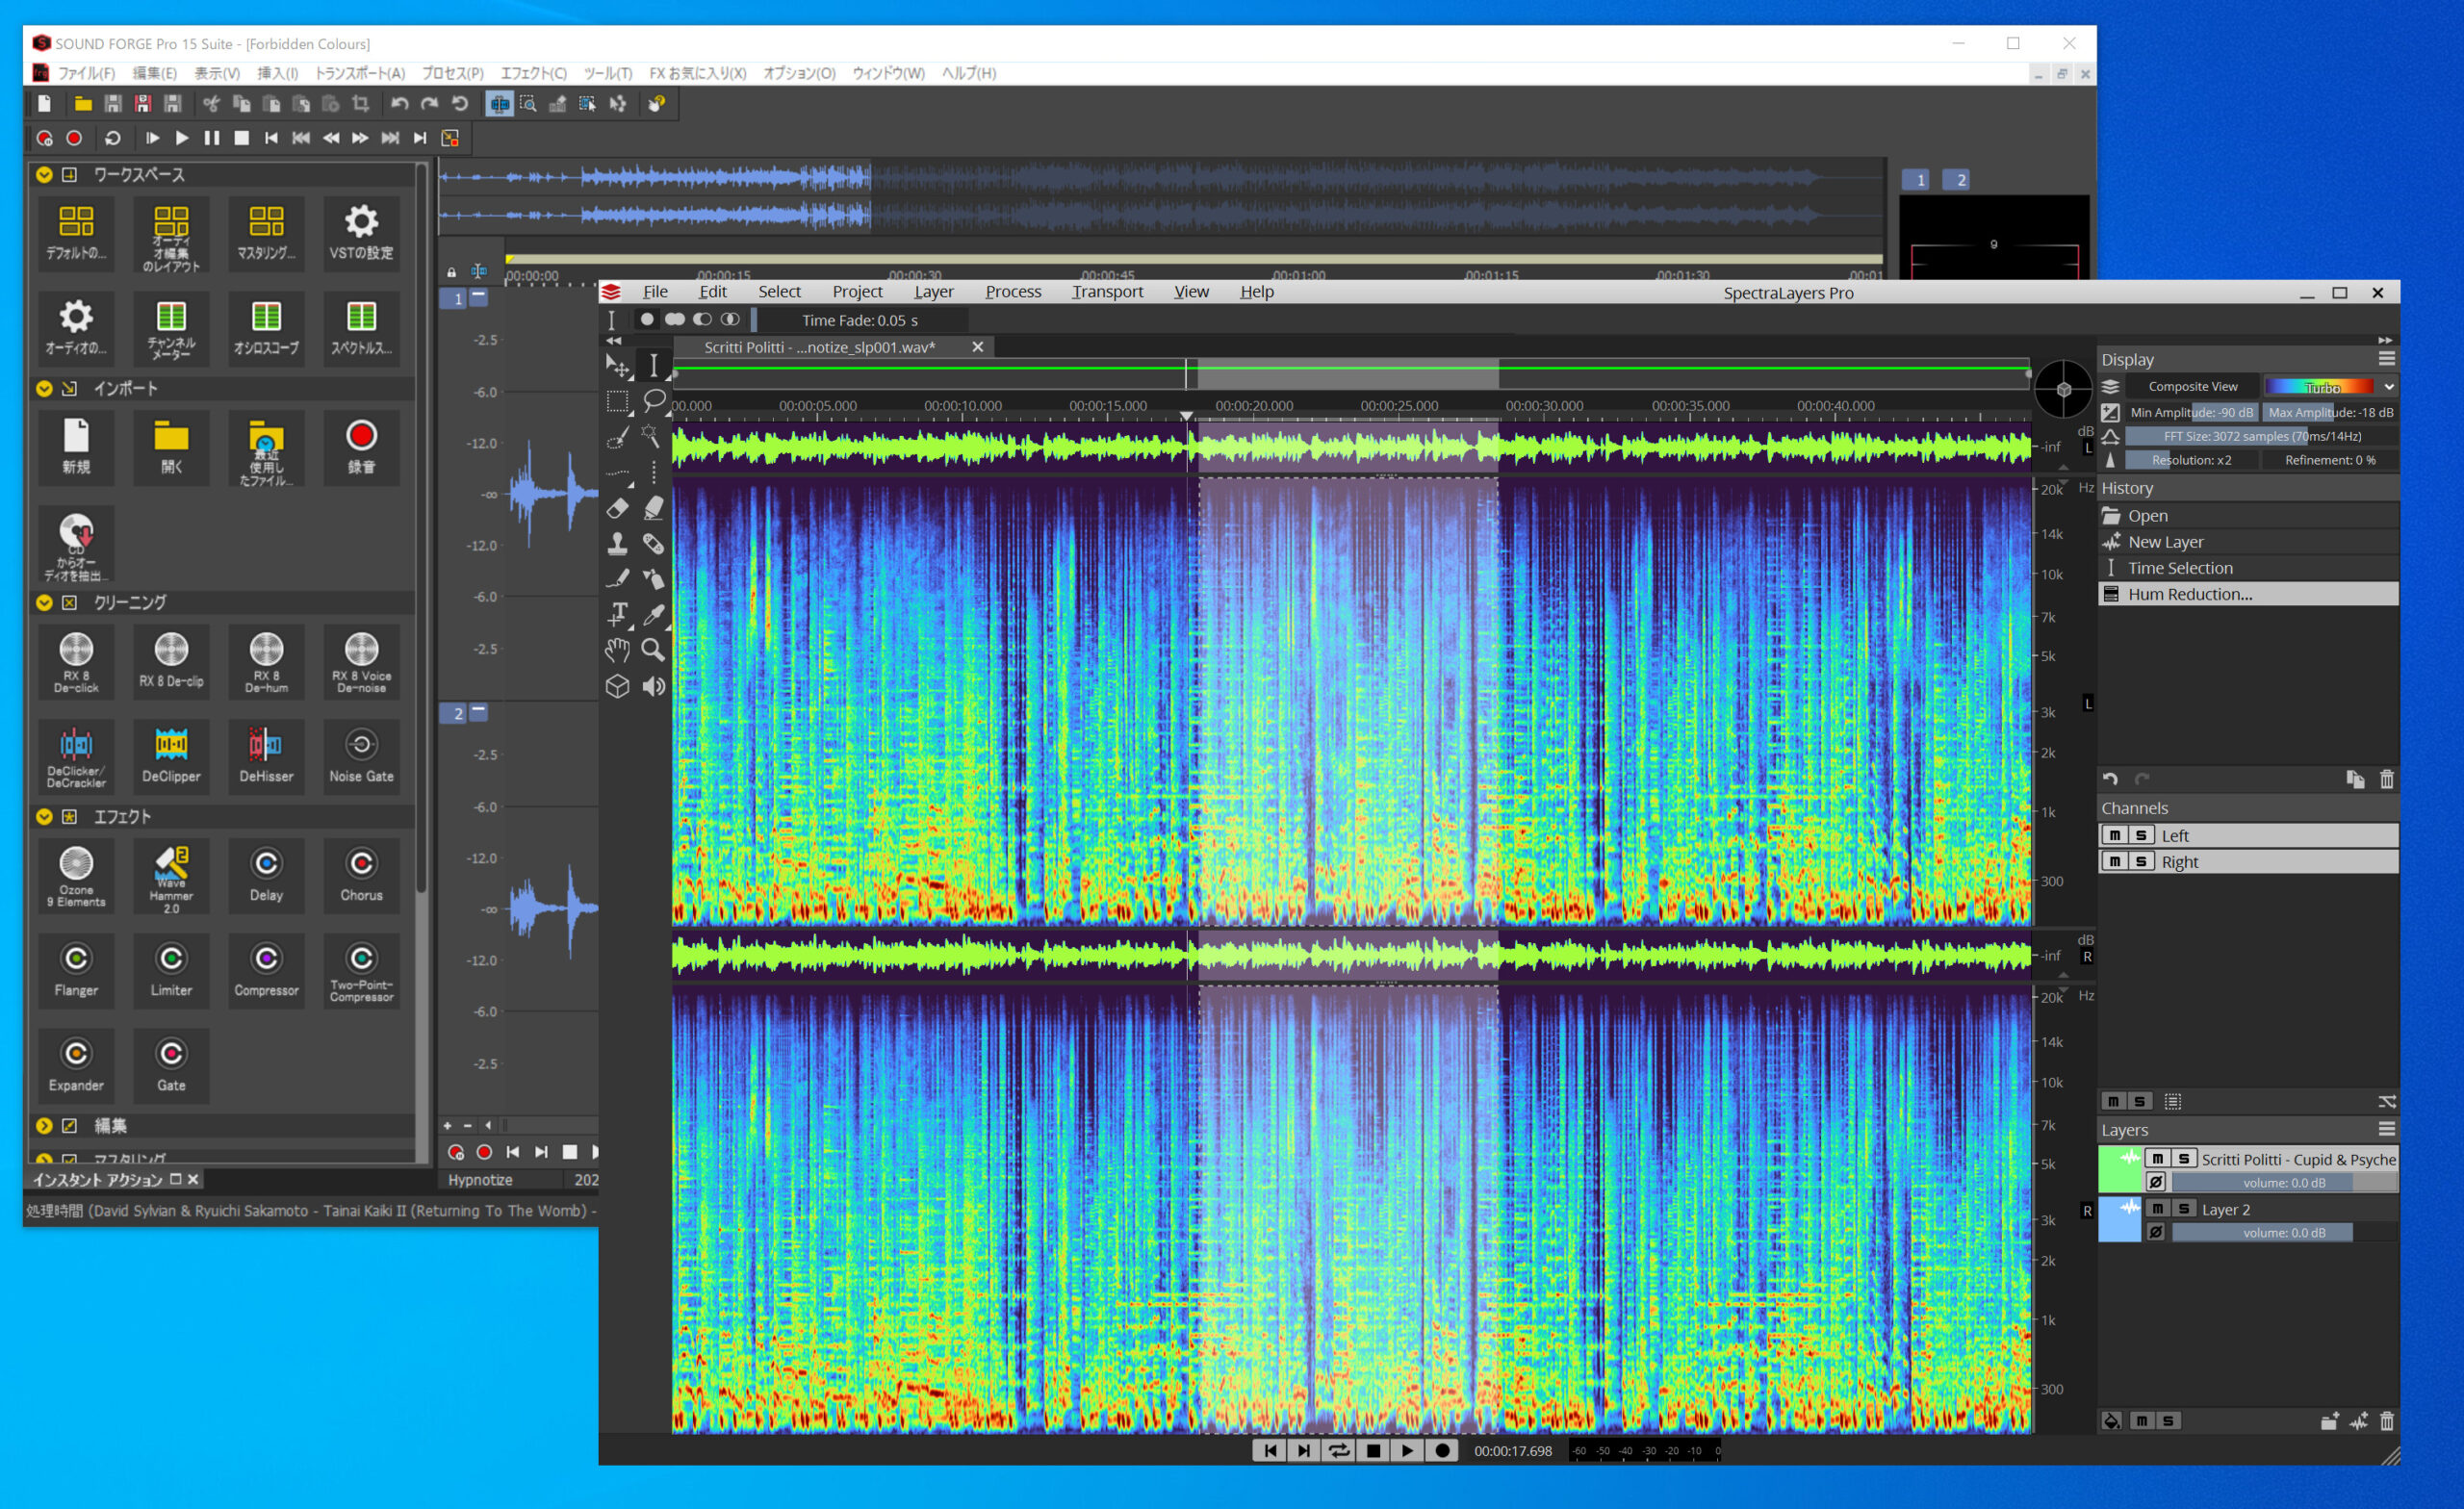Open the DeClipper effect in Sound Forge
The width and height of the screenshot is (2464, 1509).
(x=171, y=756)
